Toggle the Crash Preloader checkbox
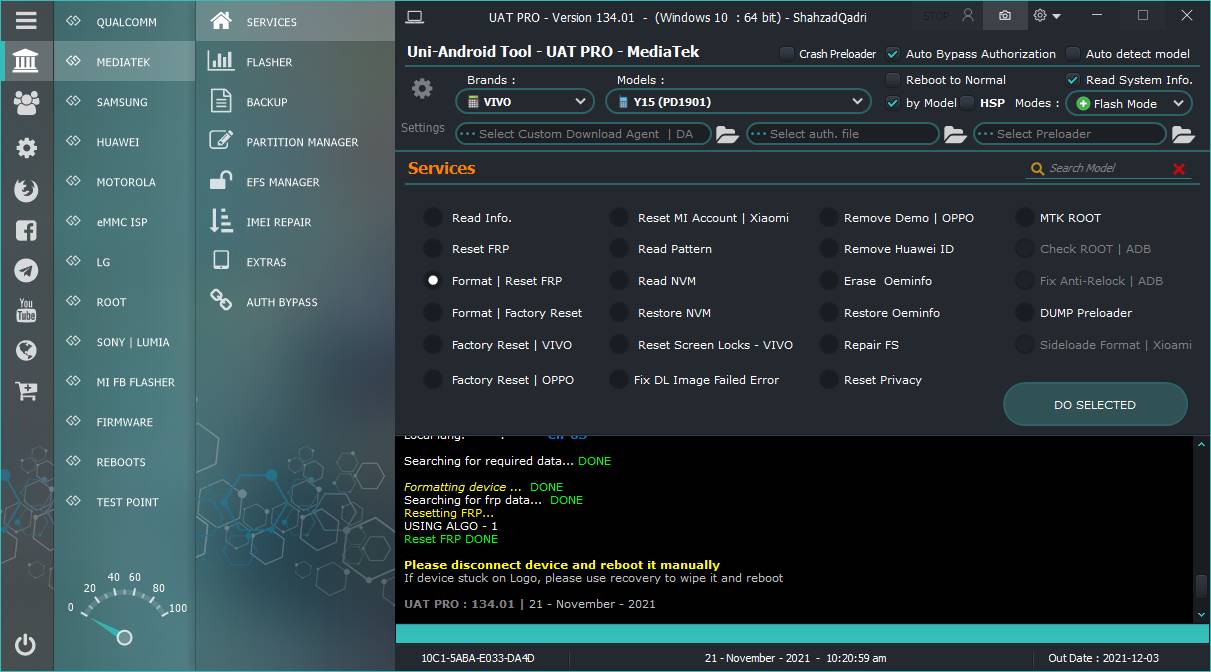 (787, 54)
